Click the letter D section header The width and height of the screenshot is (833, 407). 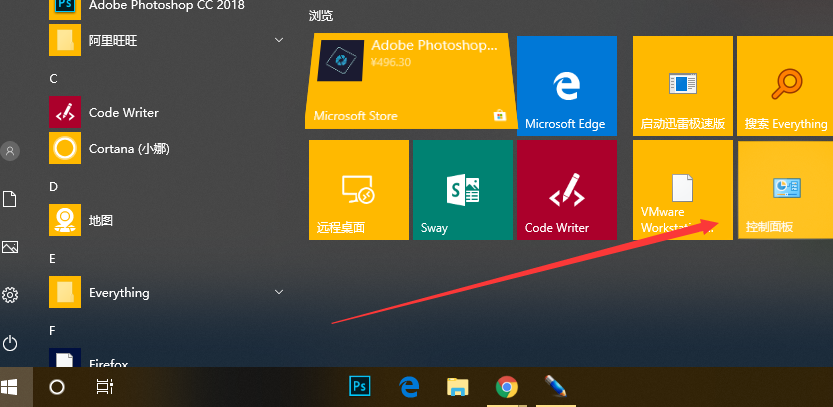[53, 186]
